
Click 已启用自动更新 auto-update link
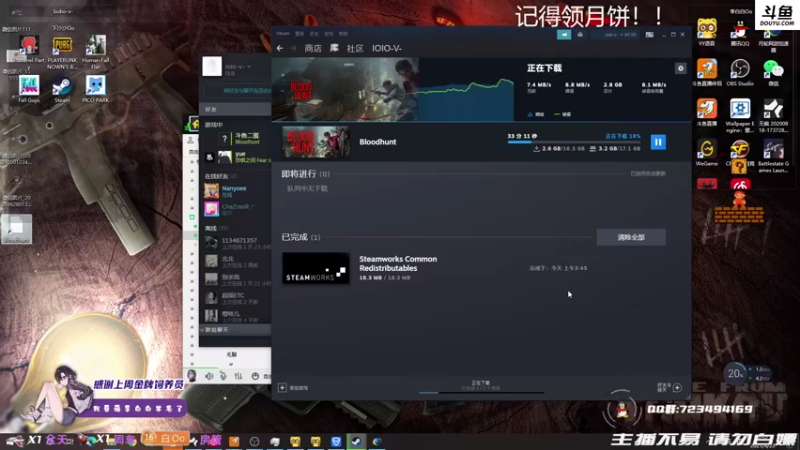point(648,173)
